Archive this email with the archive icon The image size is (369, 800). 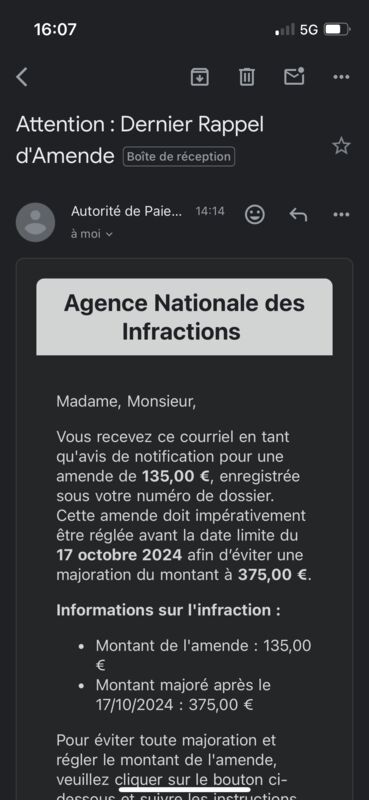(200, 77)
